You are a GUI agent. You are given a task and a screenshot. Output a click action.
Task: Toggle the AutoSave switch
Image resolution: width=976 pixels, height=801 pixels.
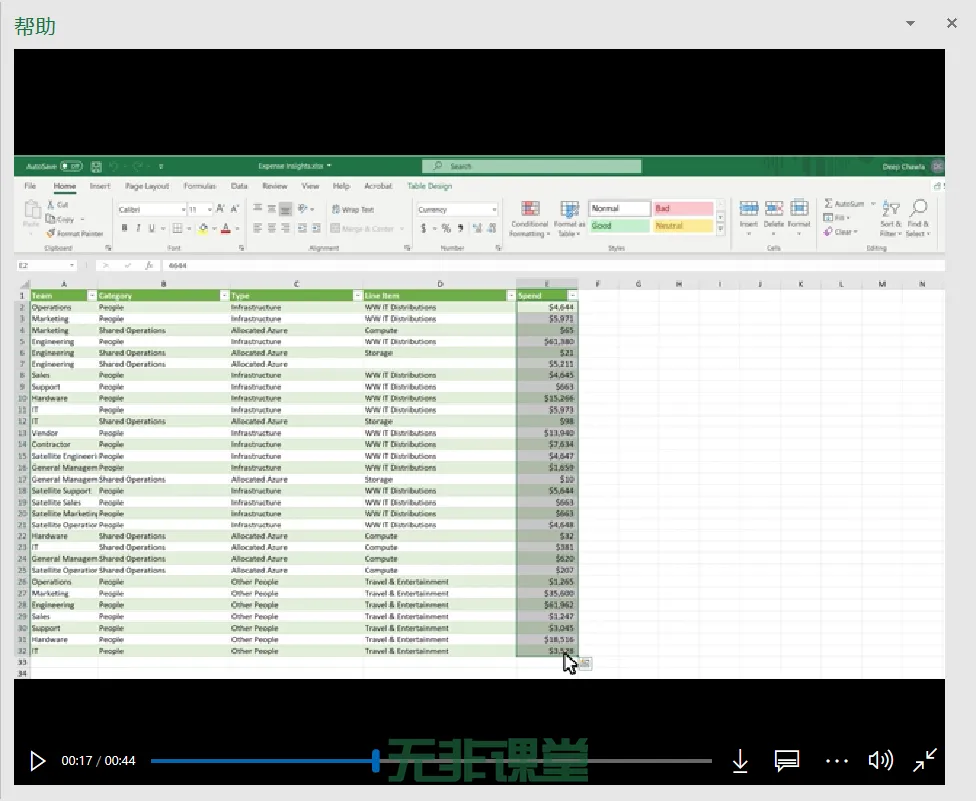71,166
